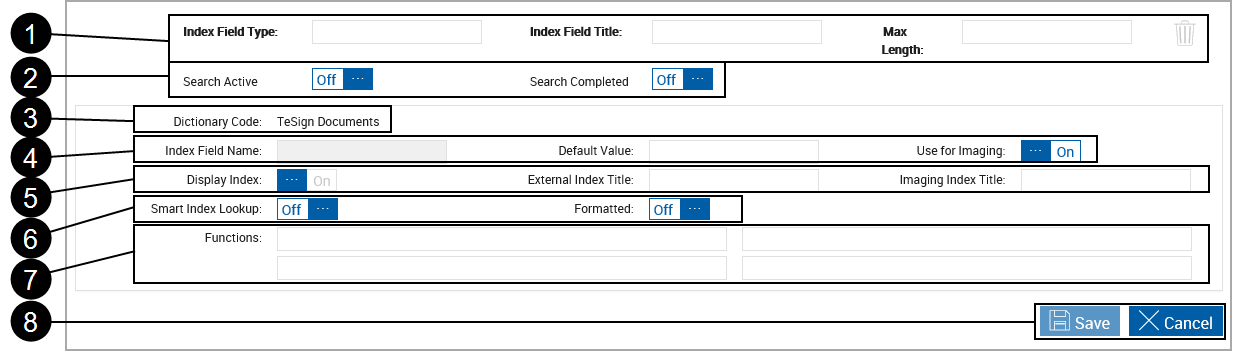The image size is (1243, 362).
Task: Toggle the Search Active switch
Action: point(342,79)
